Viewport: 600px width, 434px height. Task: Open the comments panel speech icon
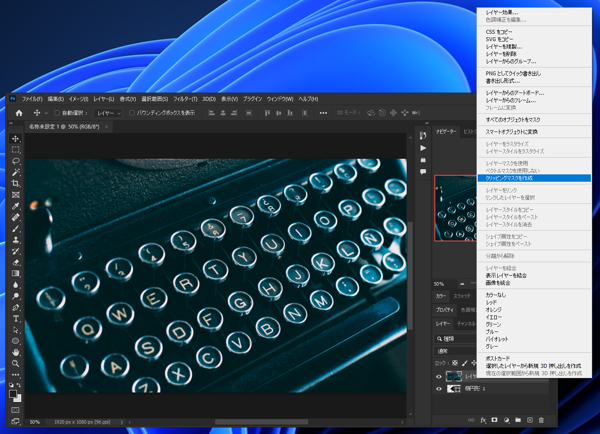[x=423, y=172]
